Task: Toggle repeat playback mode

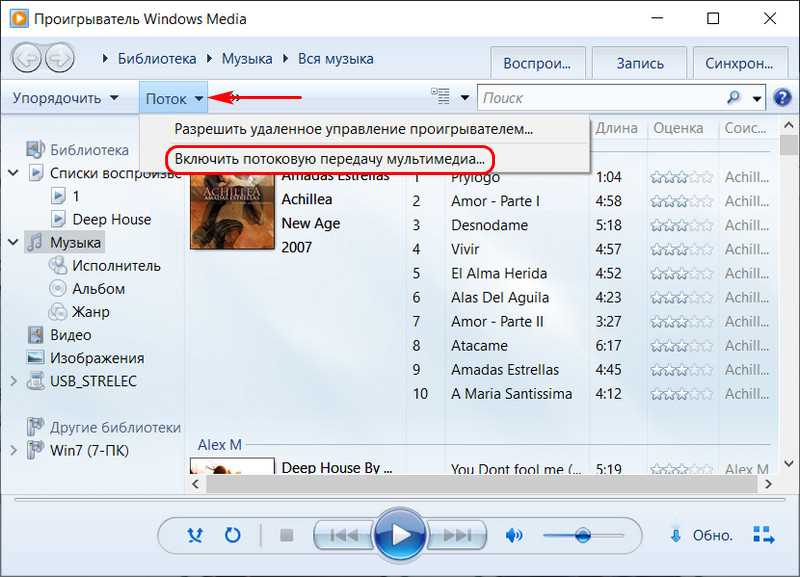Action: (233, 535)
